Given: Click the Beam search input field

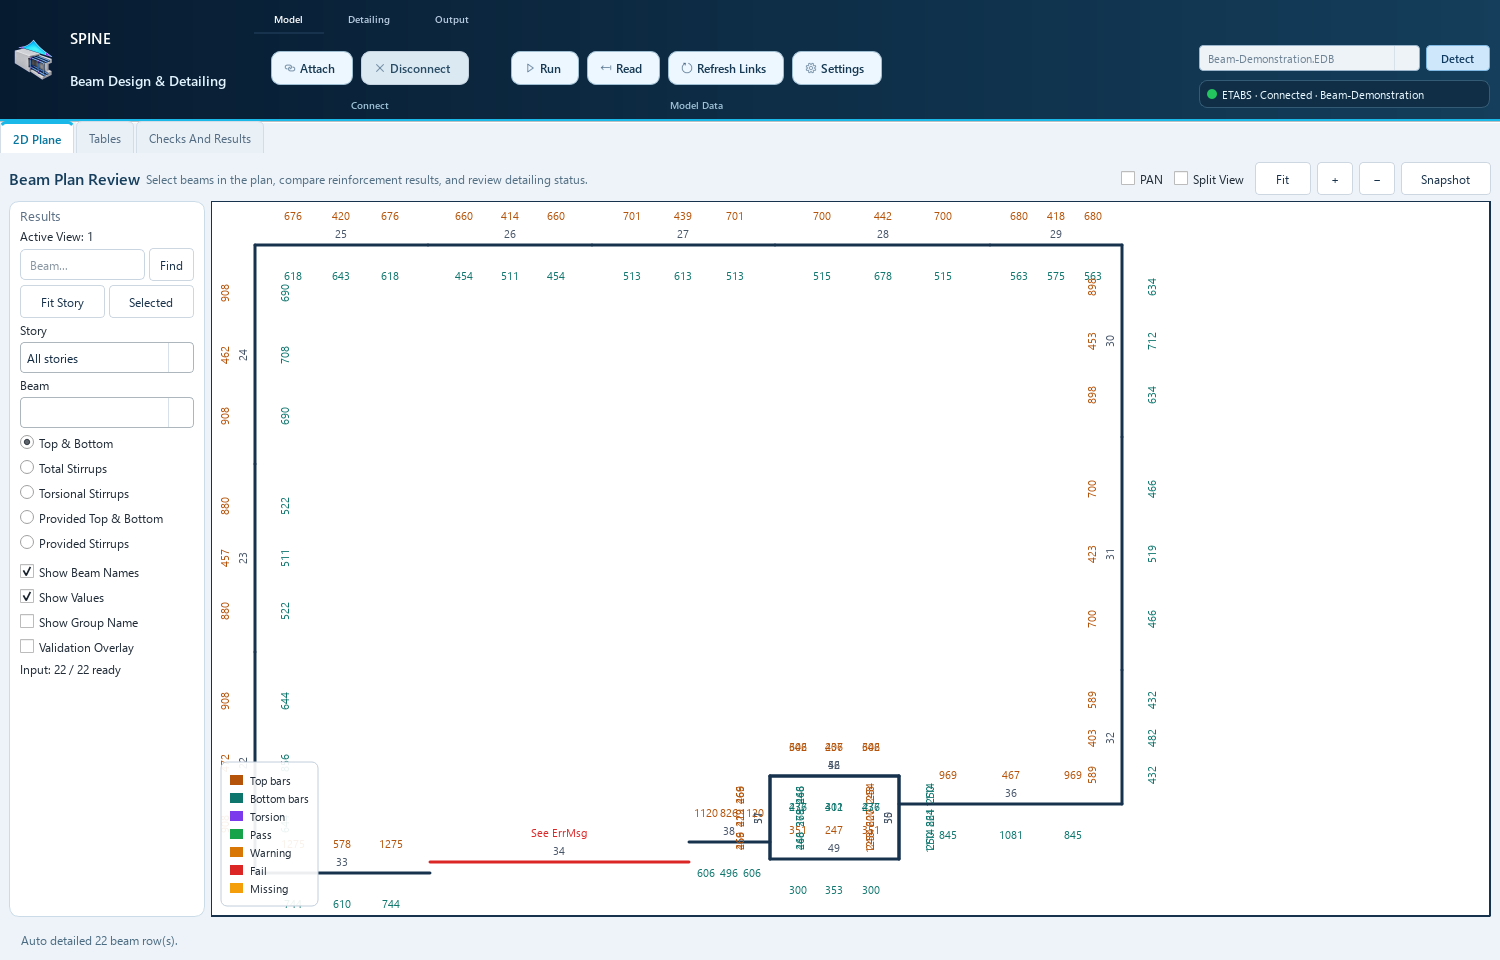Looking at the screenshot, I should tap(82, 265).
